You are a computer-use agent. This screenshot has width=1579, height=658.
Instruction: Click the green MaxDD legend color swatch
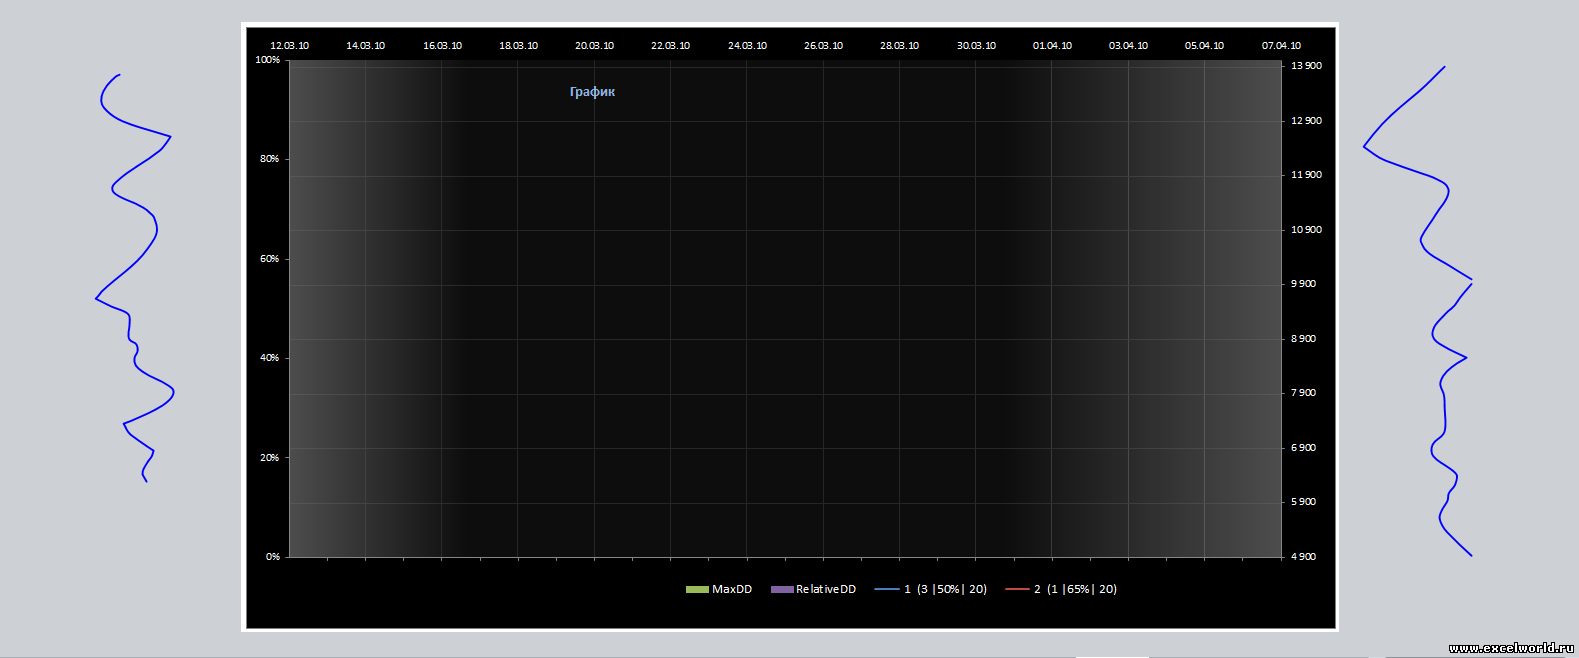[x=696, y=590]
